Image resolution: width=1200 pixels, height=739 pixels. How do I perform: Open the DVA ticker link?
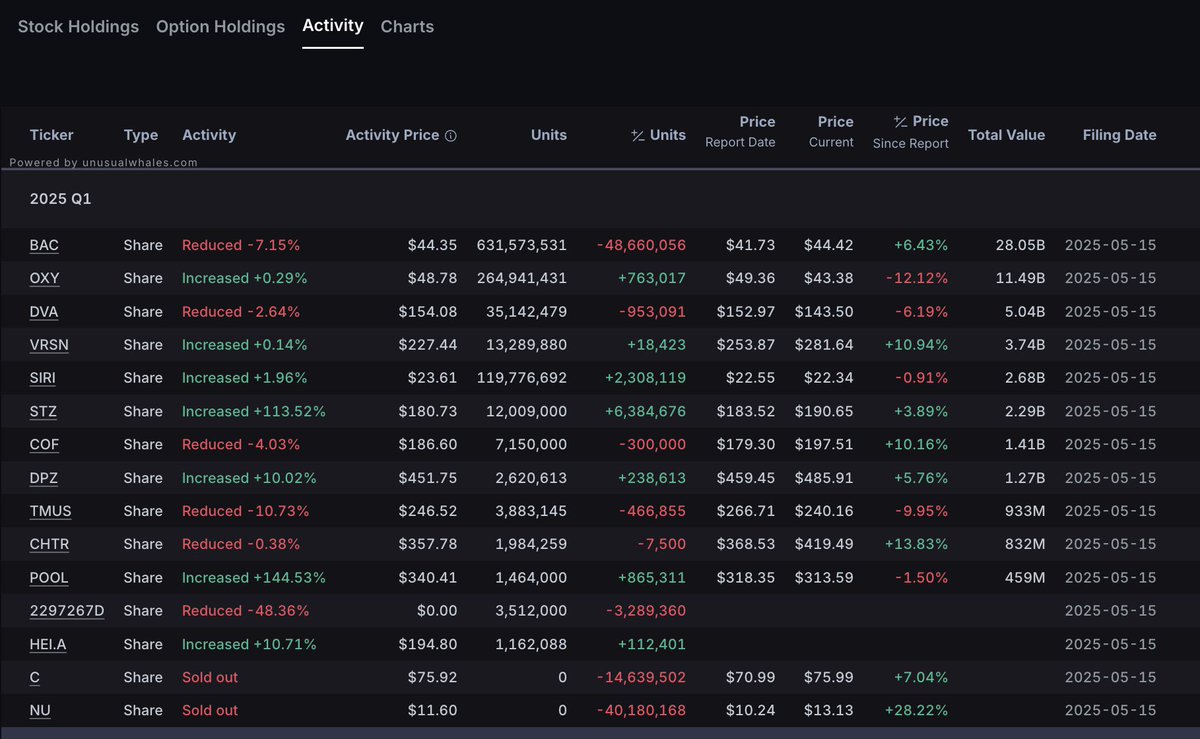click(x=44, y=312)
